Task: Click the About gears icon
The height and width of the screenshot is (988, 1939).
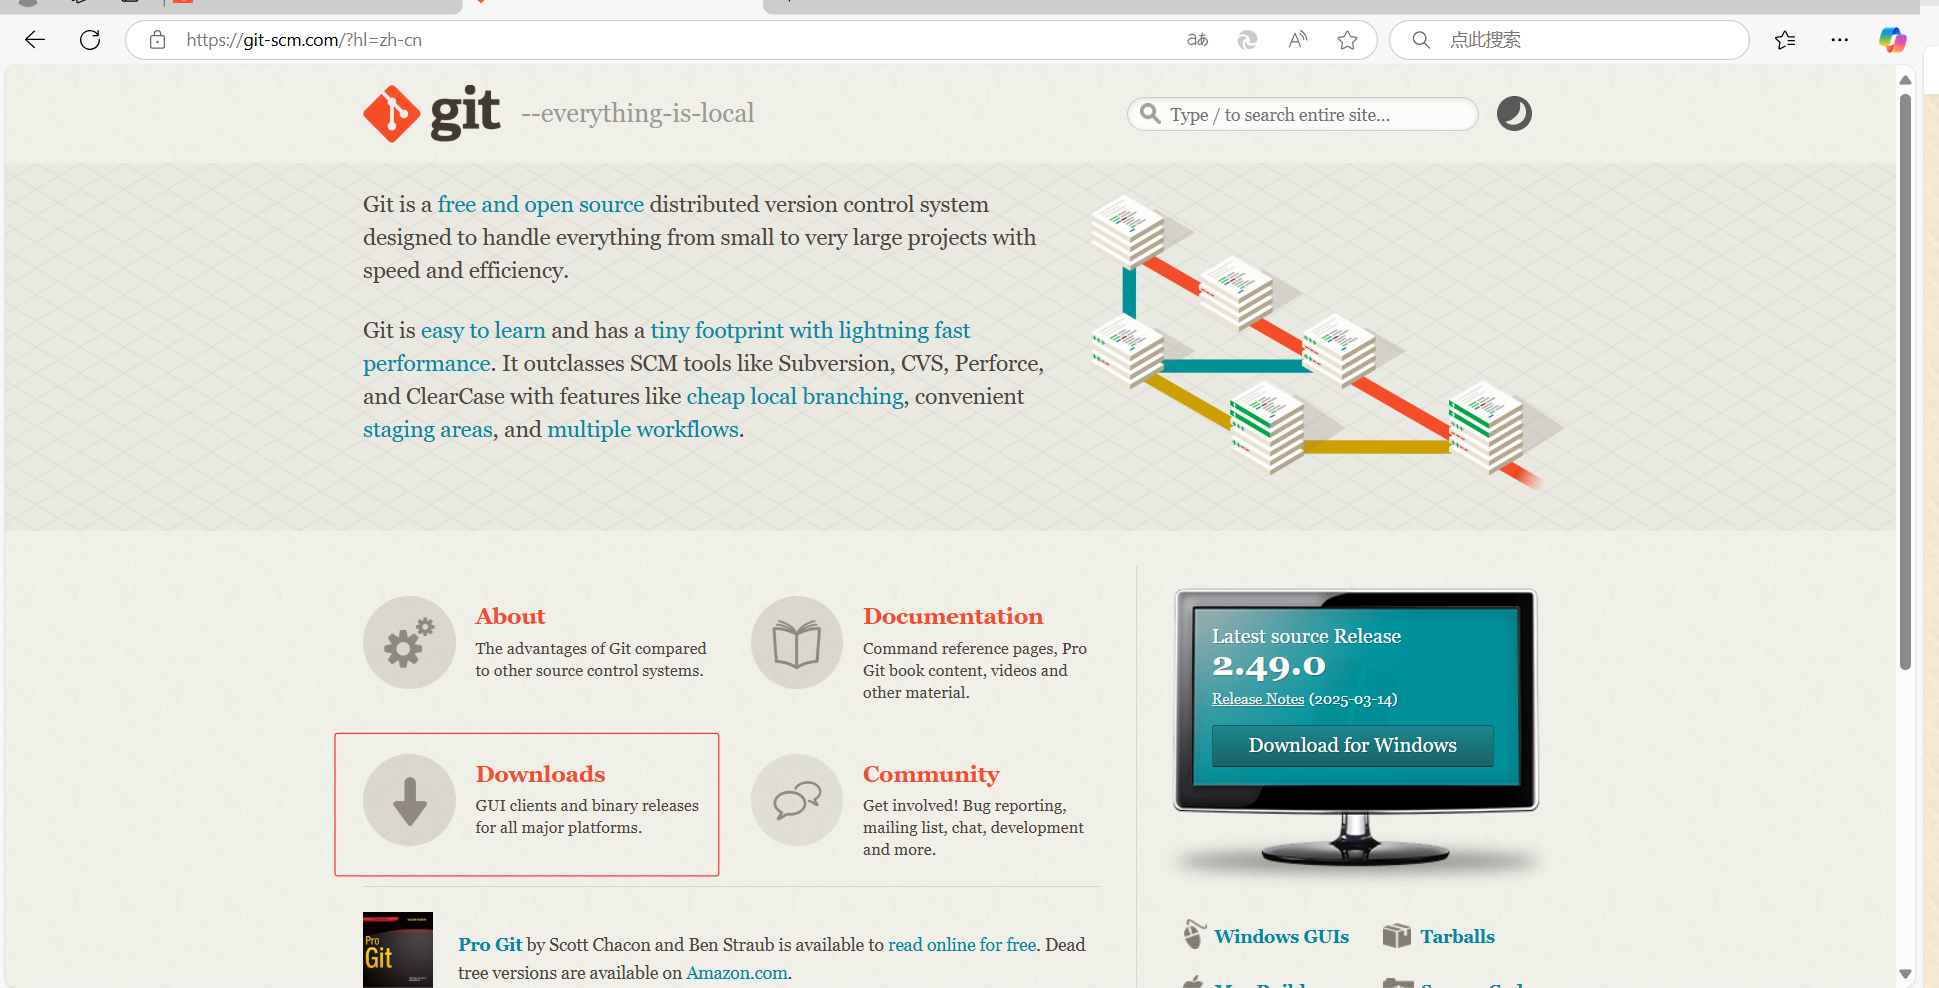Action: [x=409, y=642]
